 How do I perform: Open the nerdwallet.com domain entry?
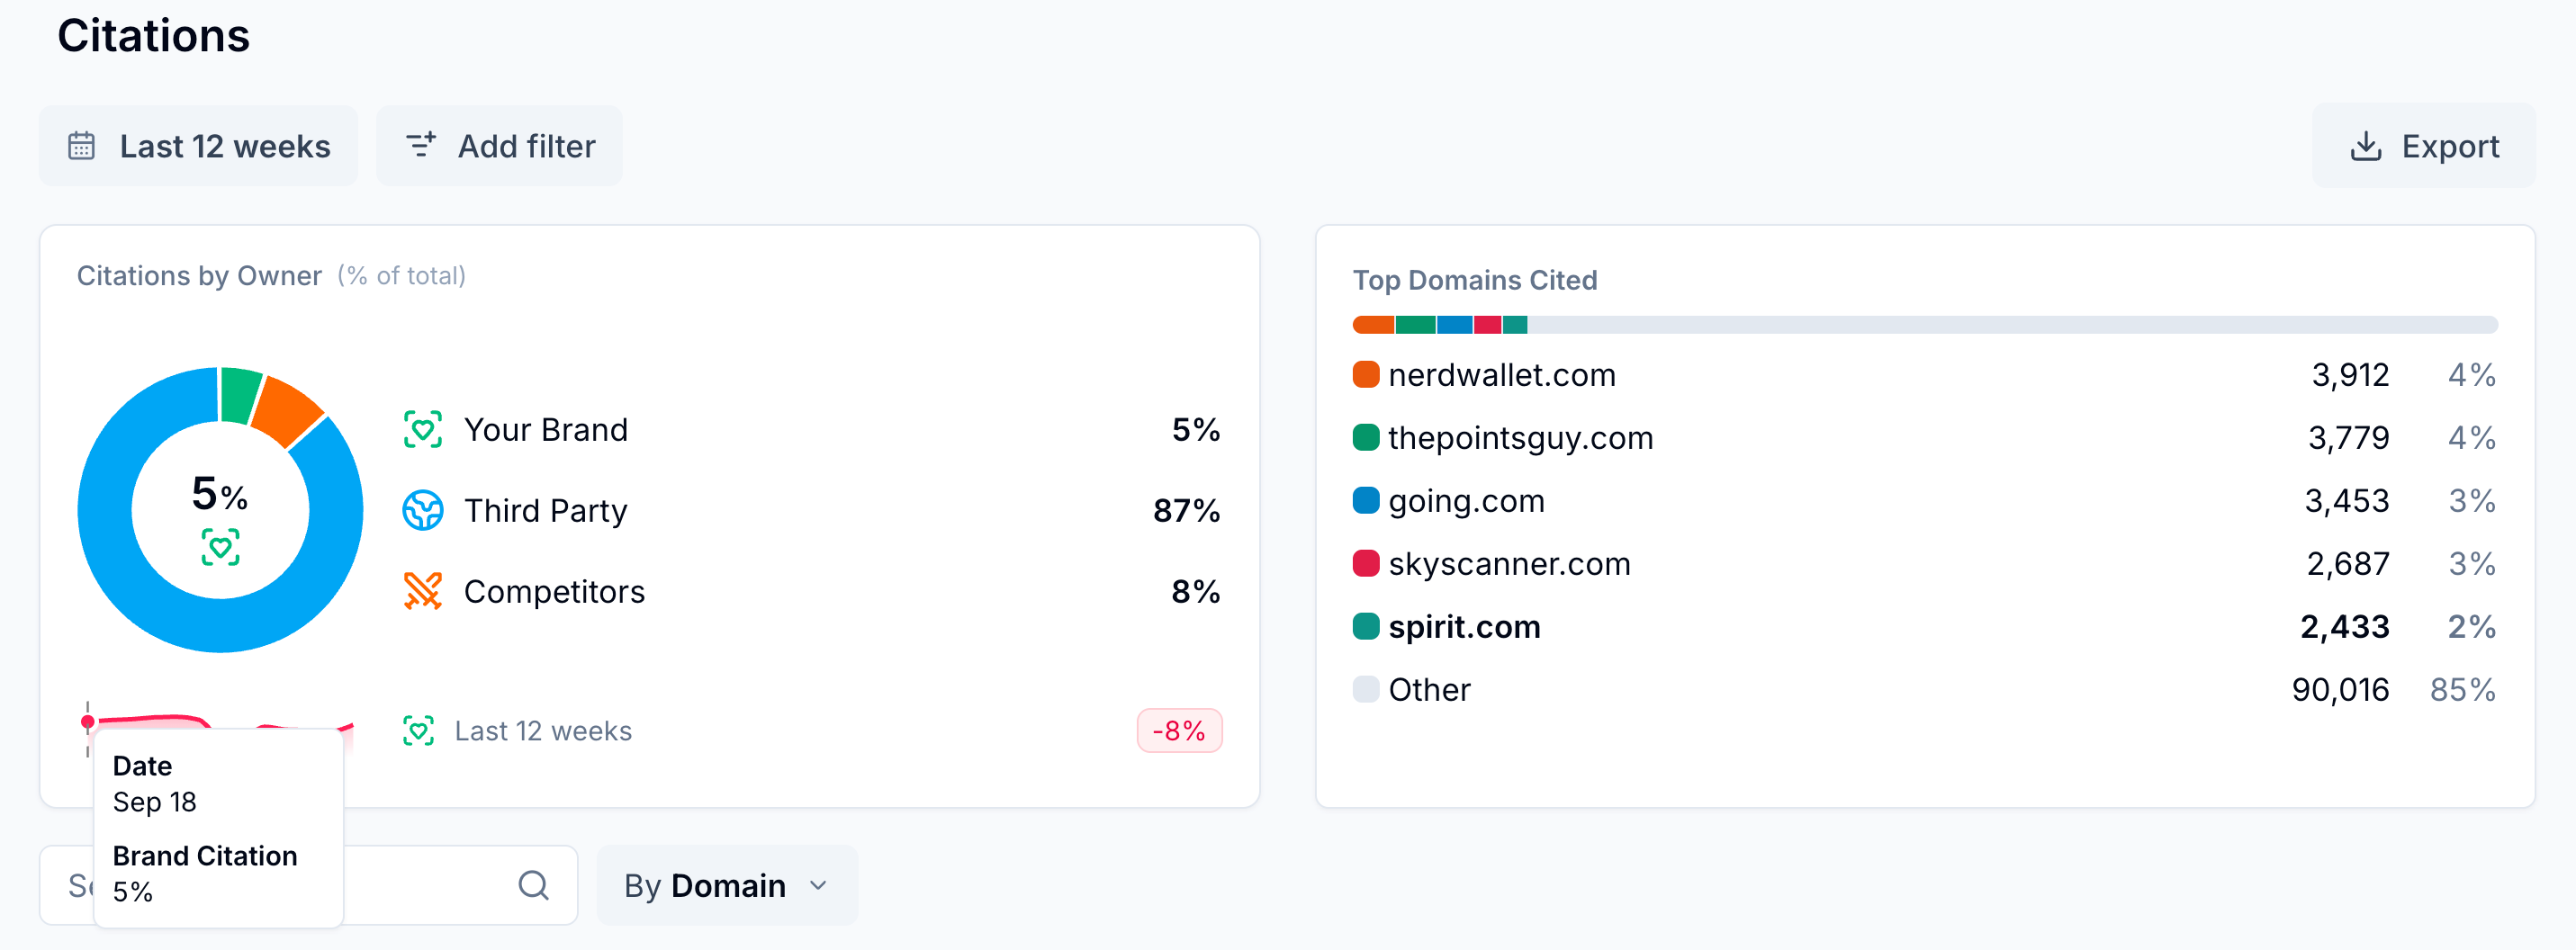pos(1501,375)
